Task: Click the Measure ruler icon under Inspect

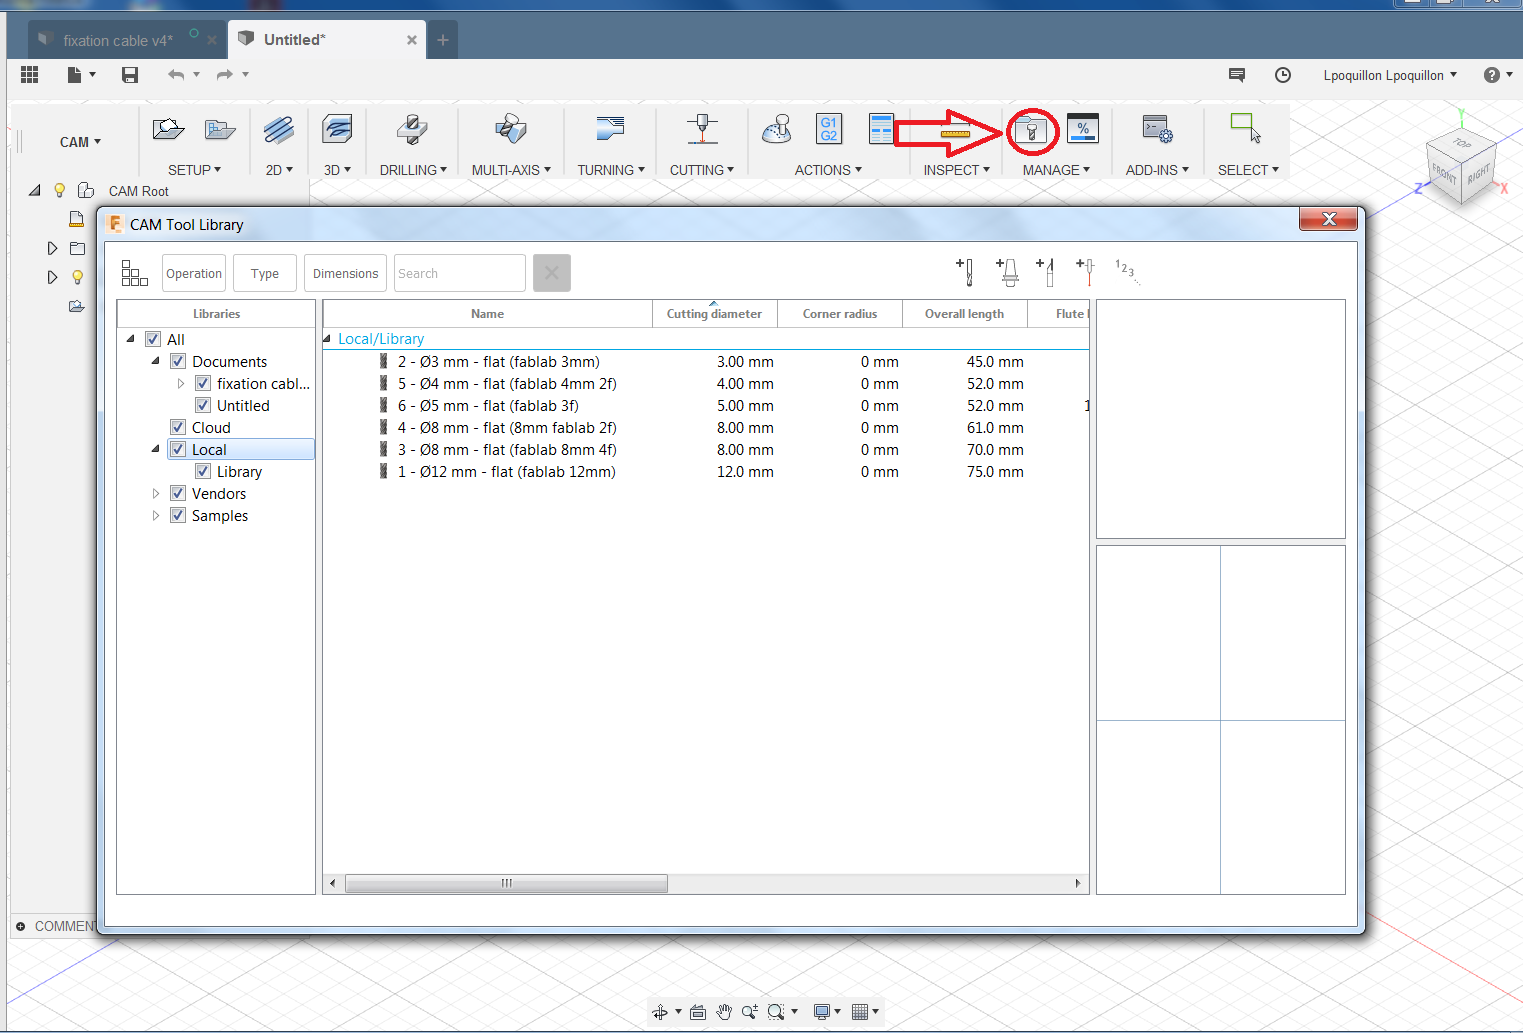Action: click(x=955, y=132)
